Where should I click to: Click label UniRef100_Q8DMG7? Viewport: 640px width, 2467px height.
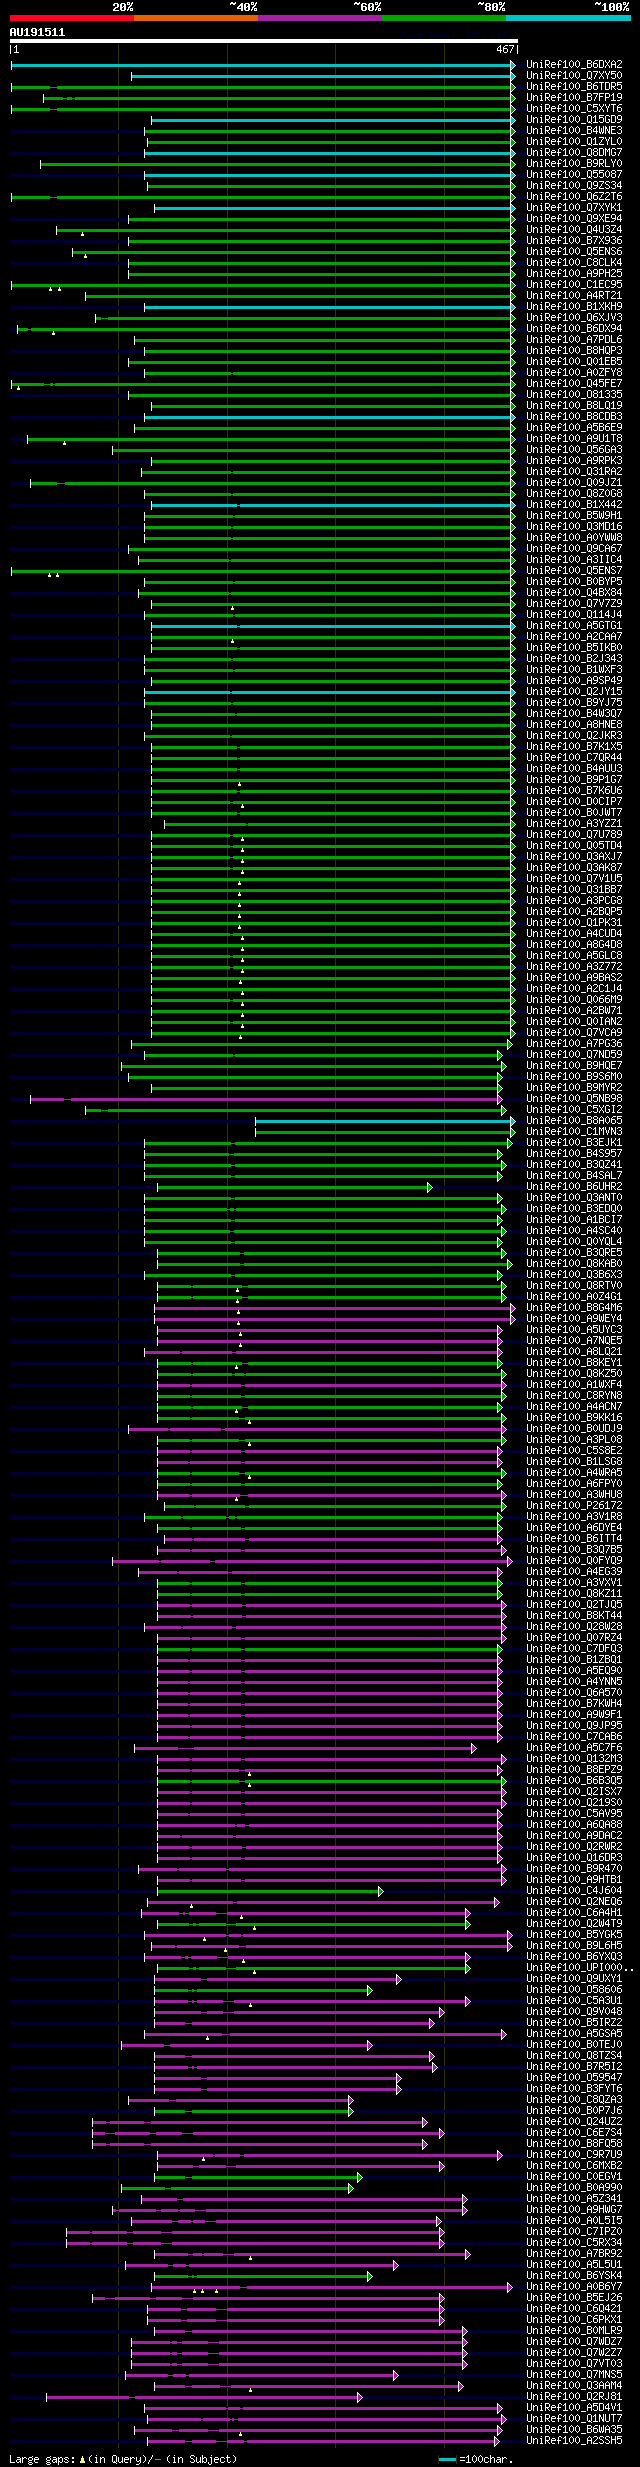[574, 153]
